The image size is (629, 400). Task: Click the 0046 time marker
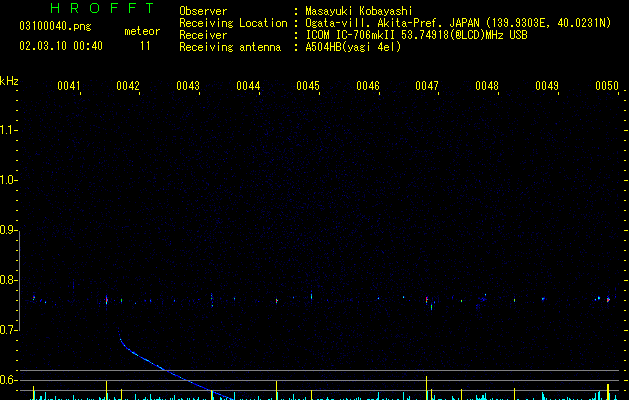point(368,86)
